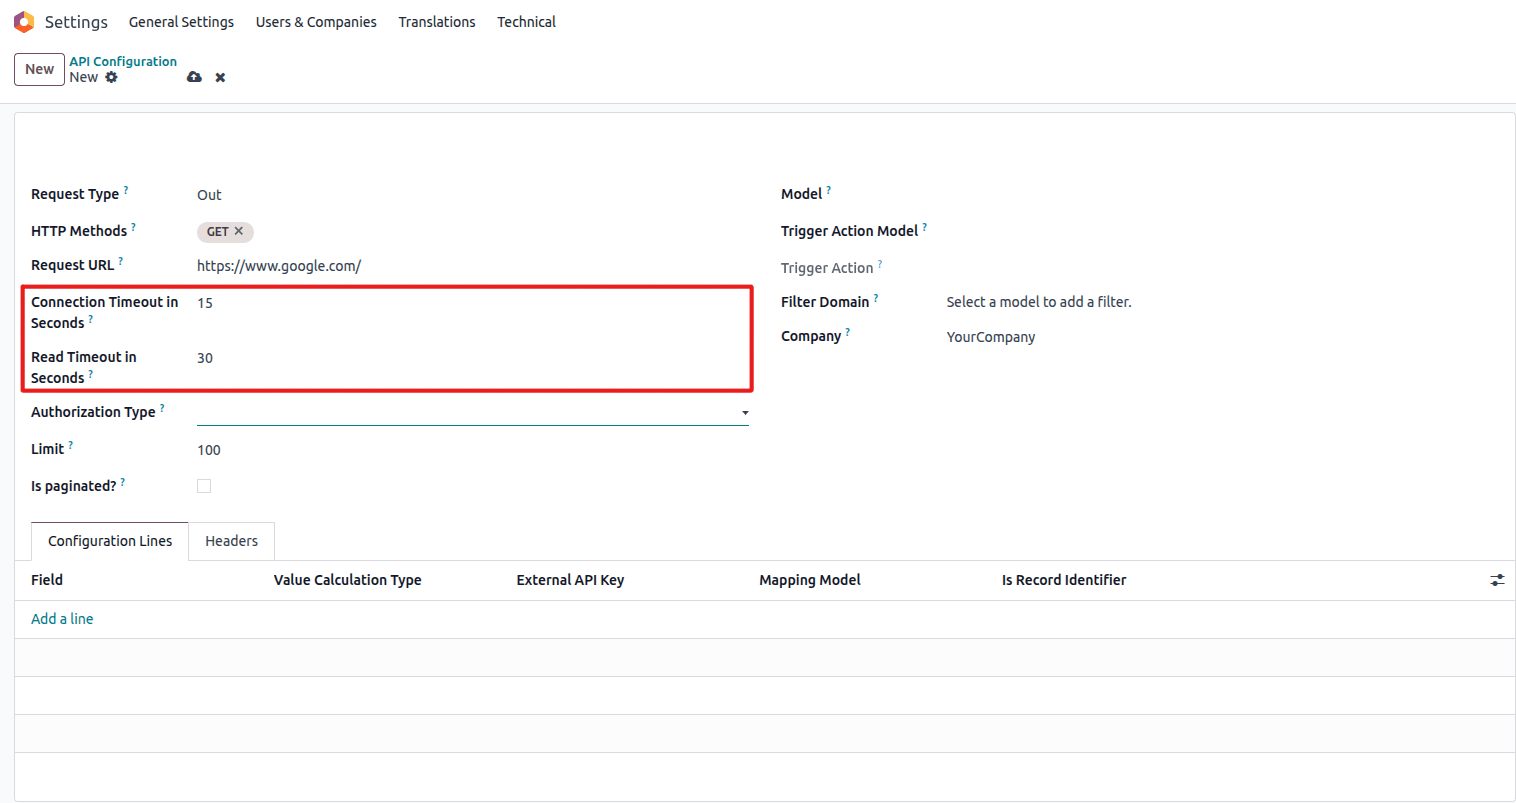Click the Add a line link

(x=62, y=619)
